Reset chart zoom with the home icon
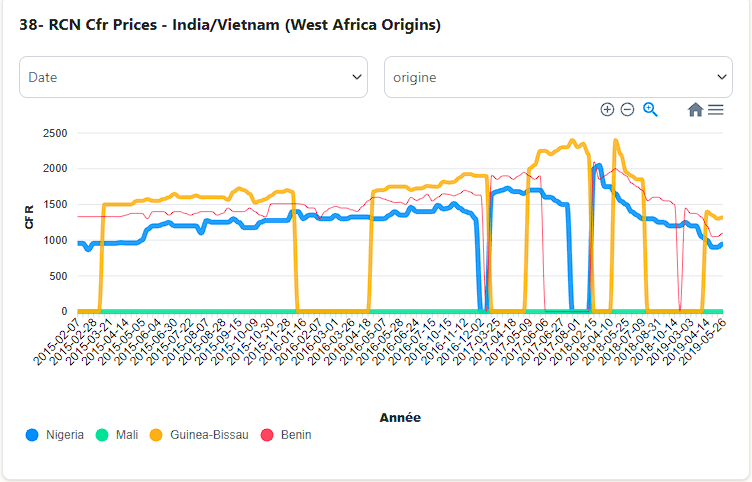 pos(695,110)
